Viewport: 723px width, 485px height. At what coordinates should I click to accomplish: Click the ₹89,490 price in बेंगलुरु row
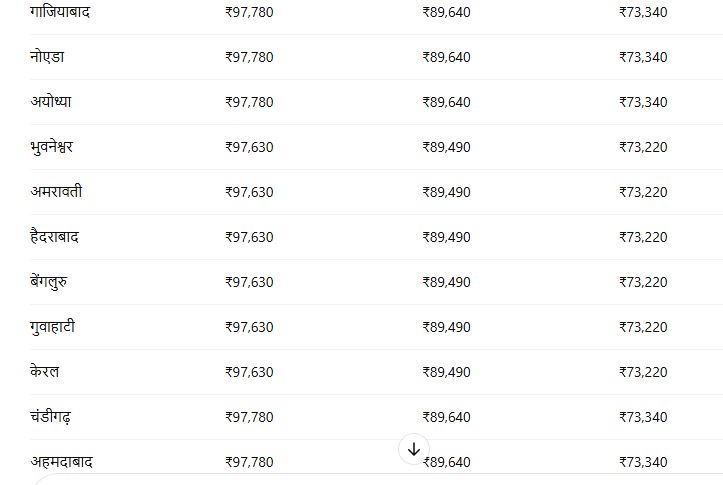446,282
